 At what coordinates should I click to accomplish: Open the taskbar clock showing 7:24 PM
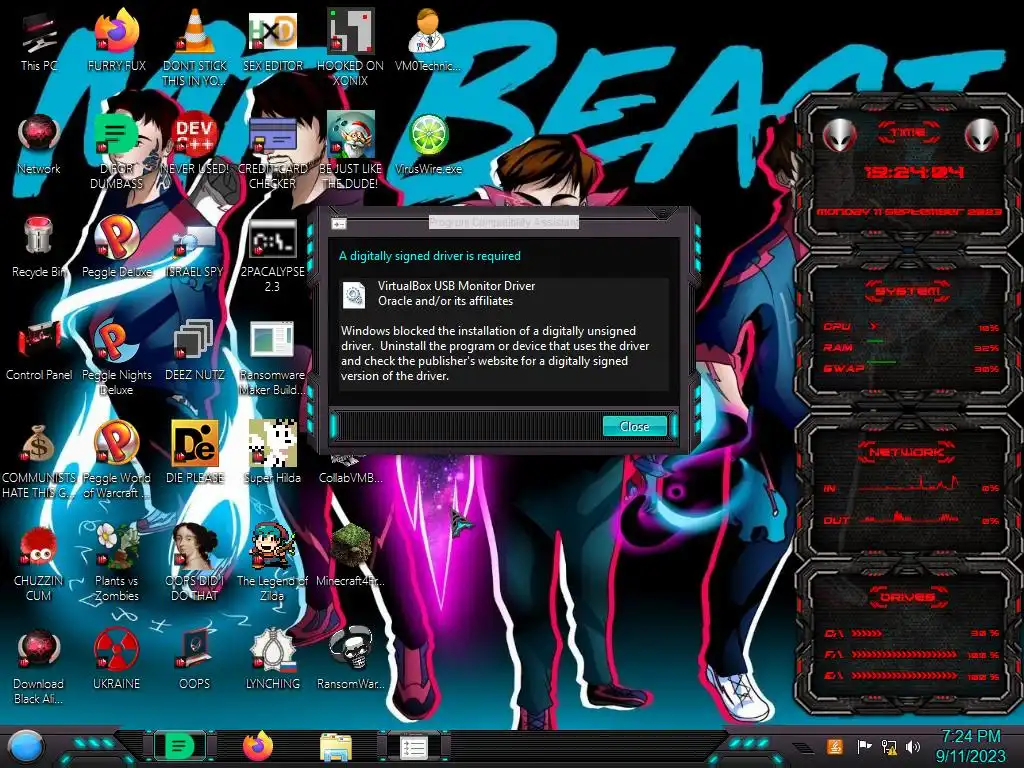point(970,746)
